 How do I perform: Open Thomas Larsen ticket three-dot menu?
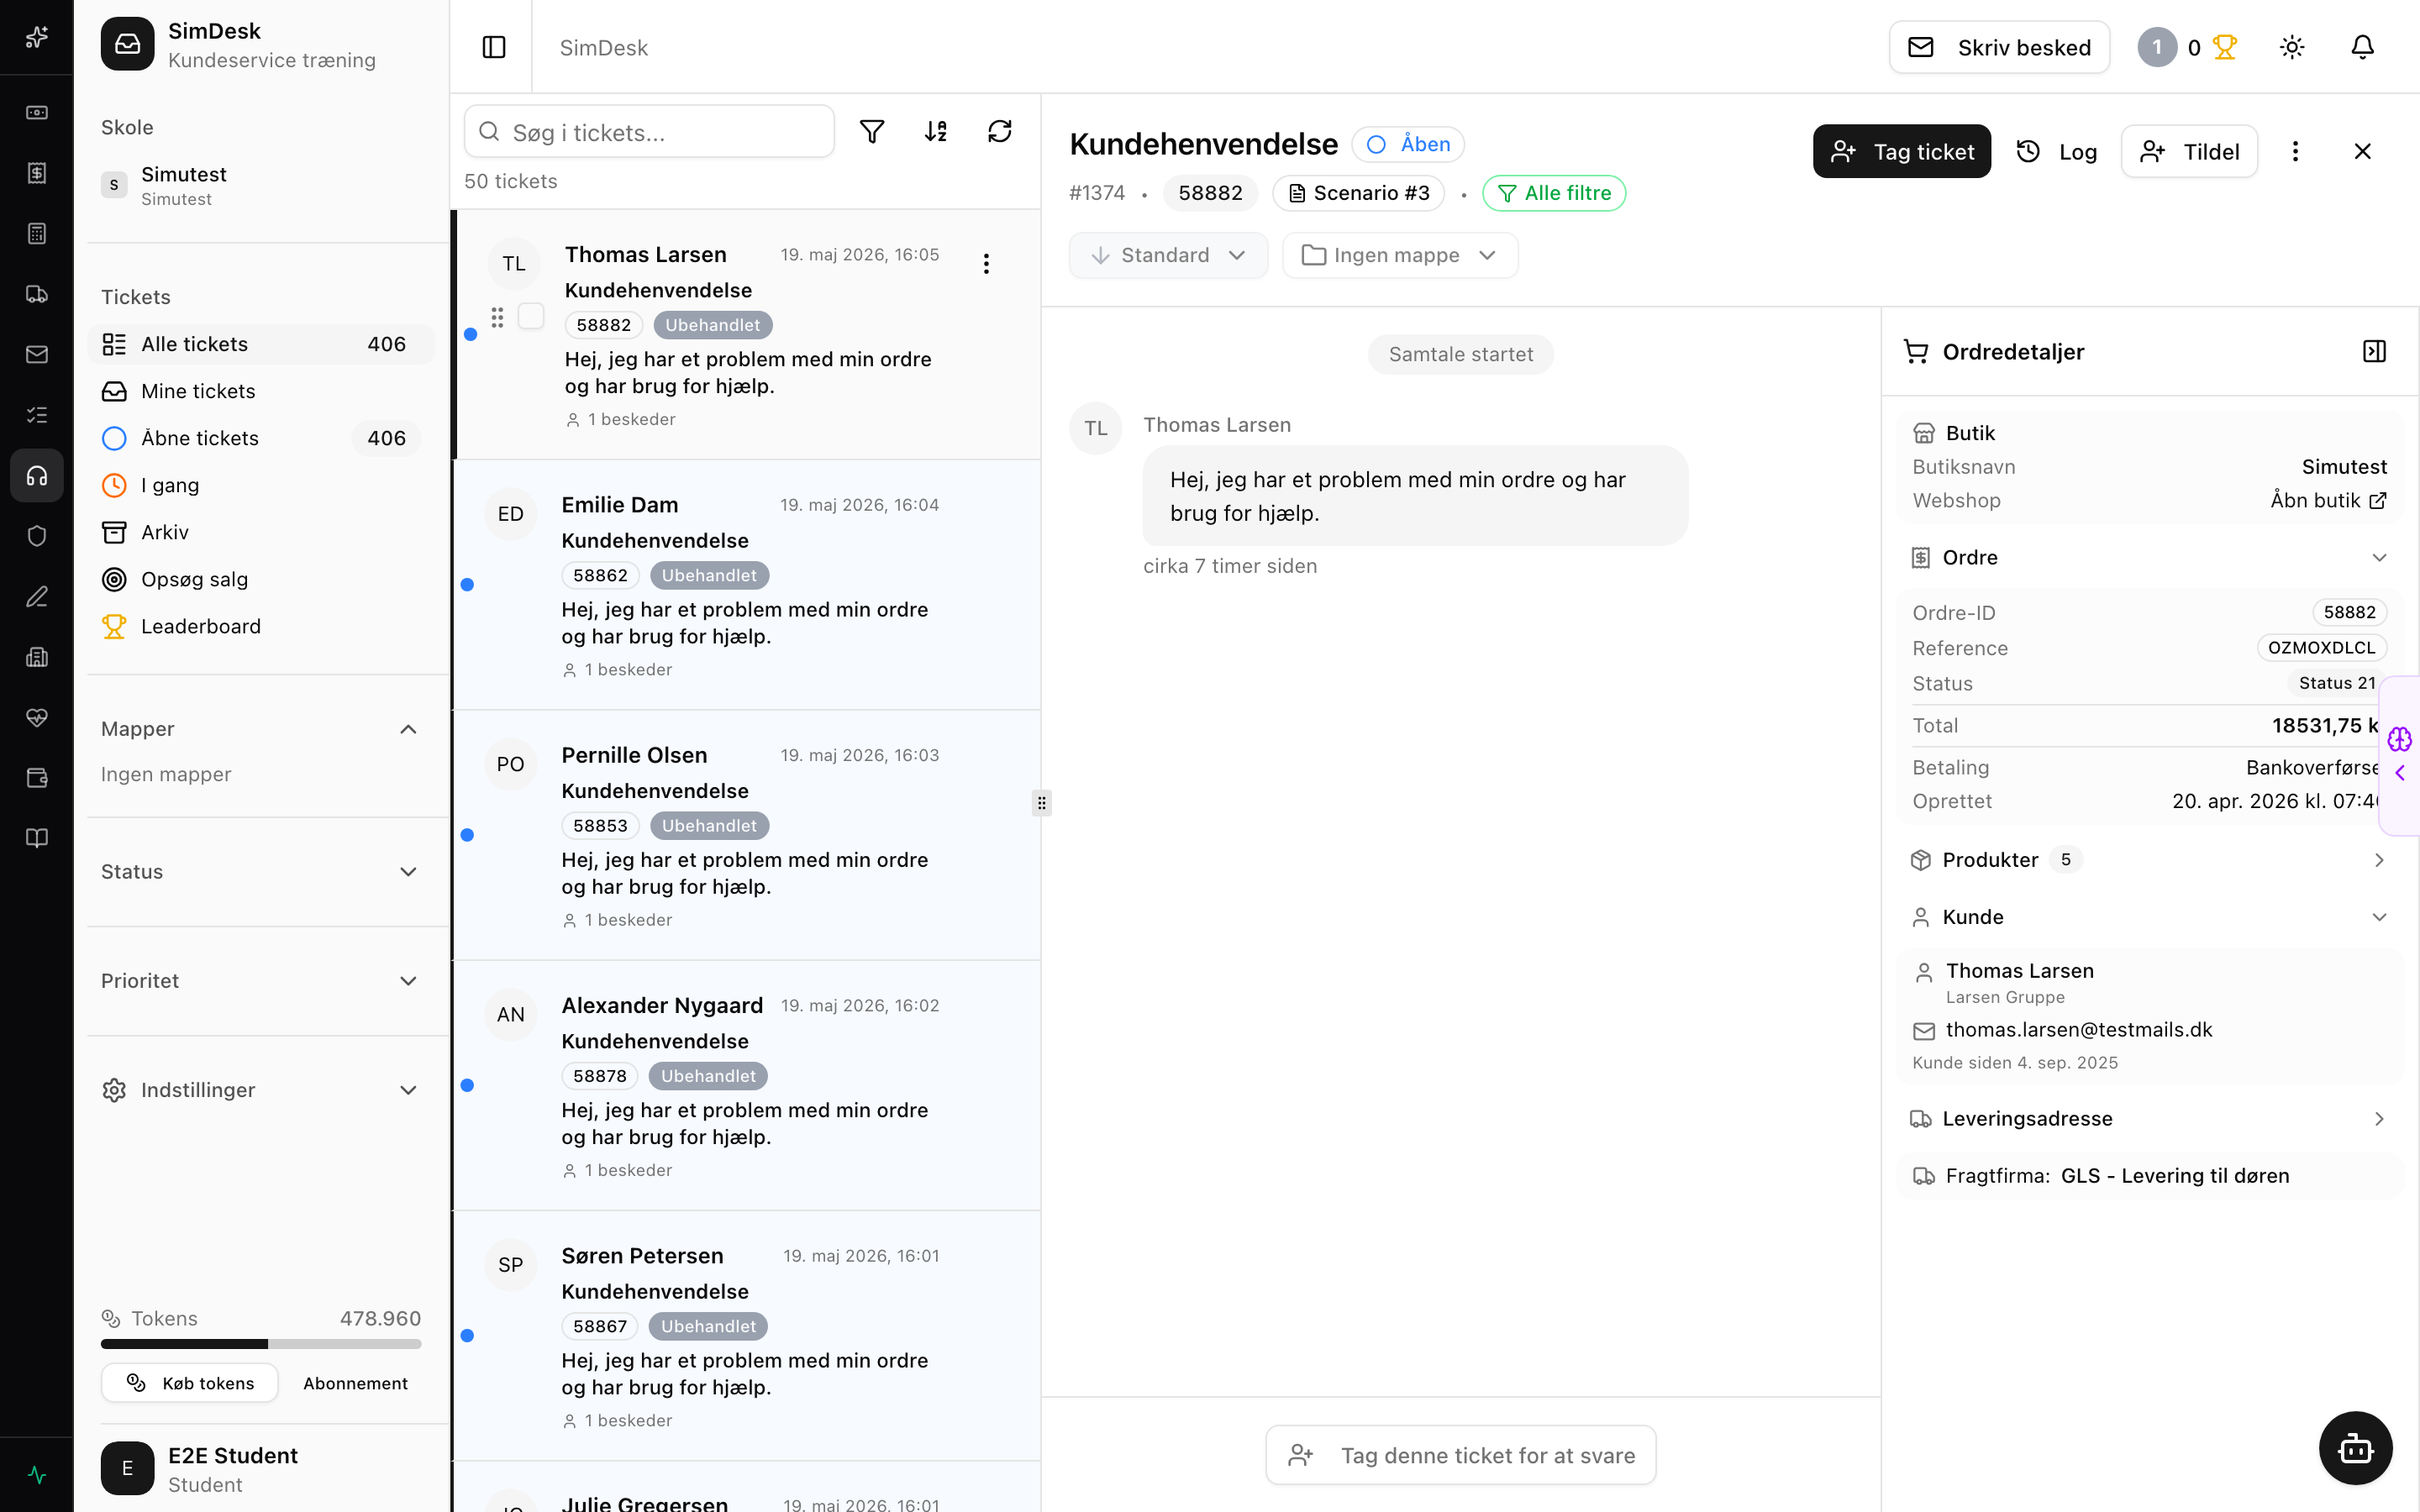click(986, 263)
